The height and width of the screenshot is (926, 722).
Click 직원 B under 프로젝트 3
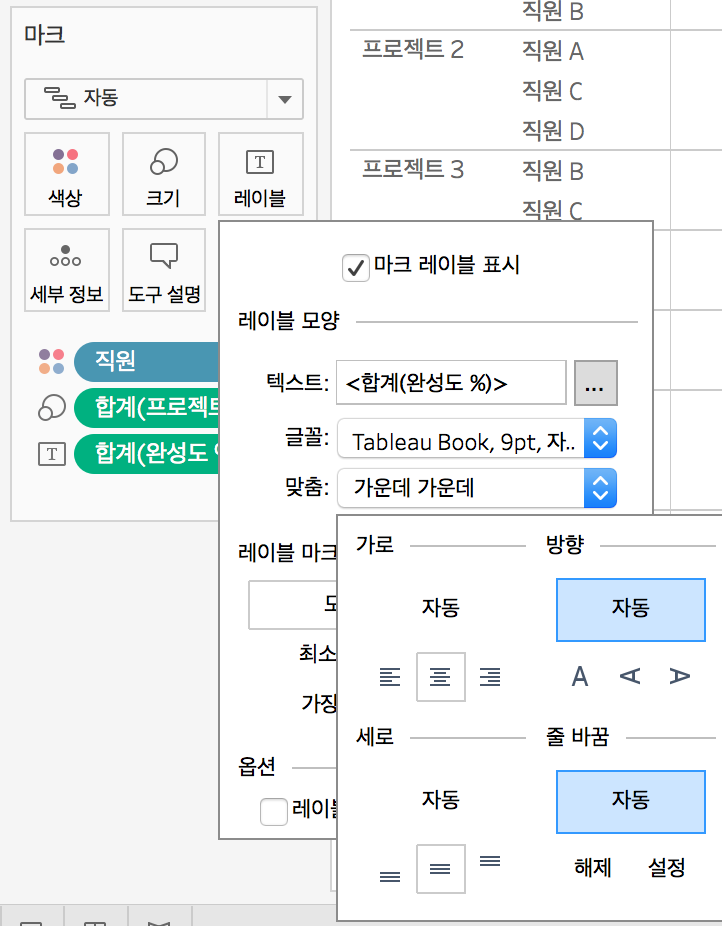[553, 171]
